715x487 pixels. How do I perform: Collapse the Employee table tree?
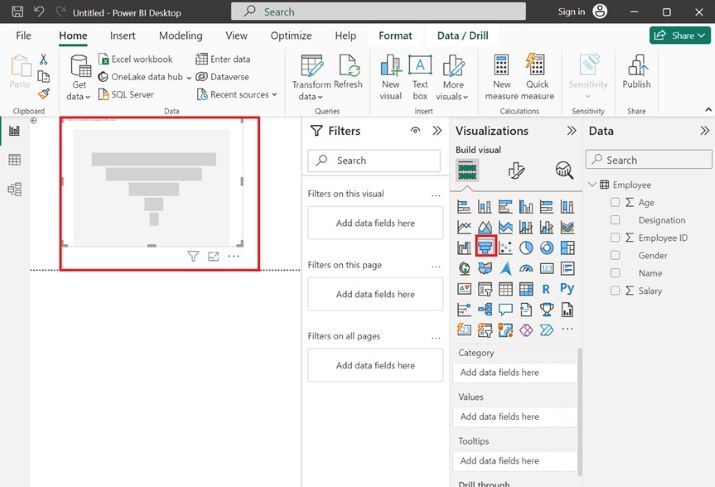click(592, 184)
